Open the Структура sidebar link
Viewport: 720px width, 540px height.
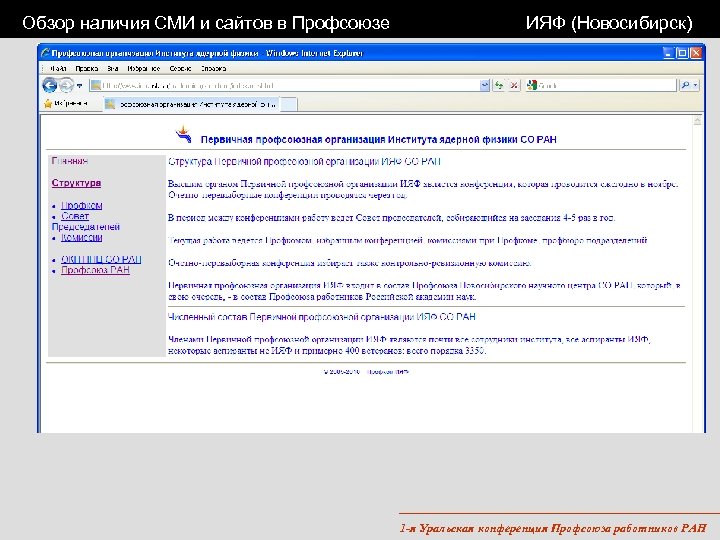click(x=76, y=183)
